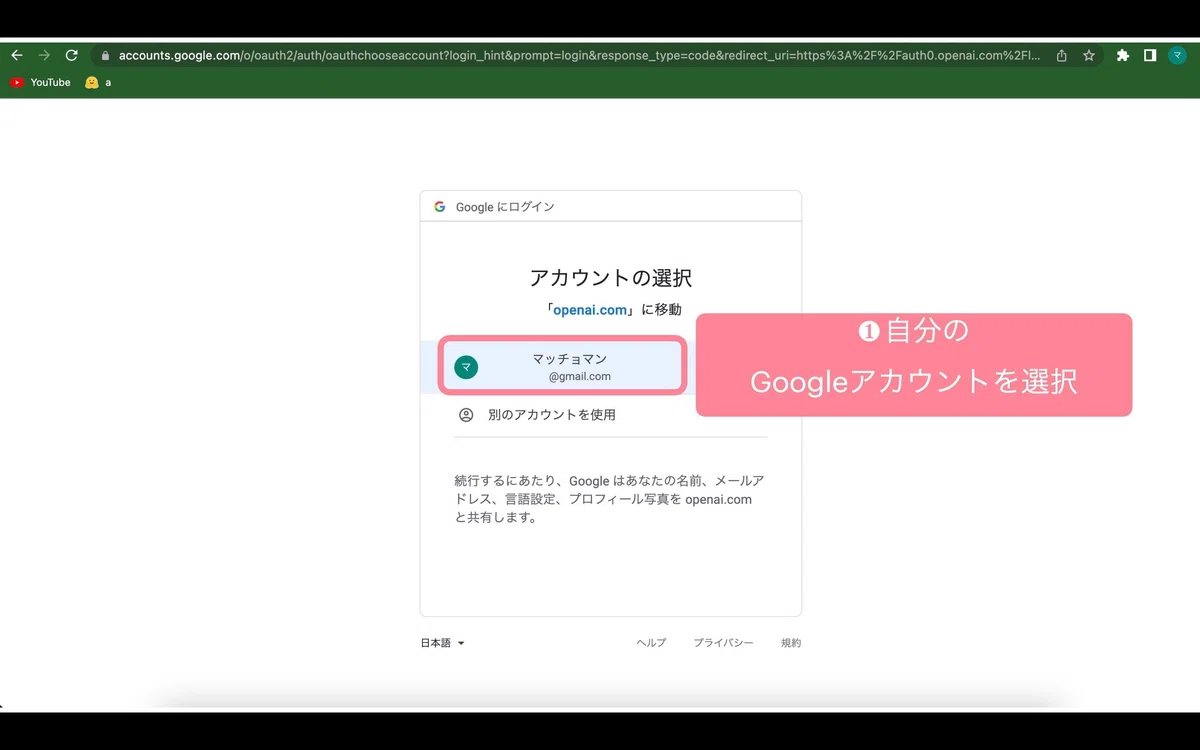Toggle the browser side panel icon

pos(1150,56)
